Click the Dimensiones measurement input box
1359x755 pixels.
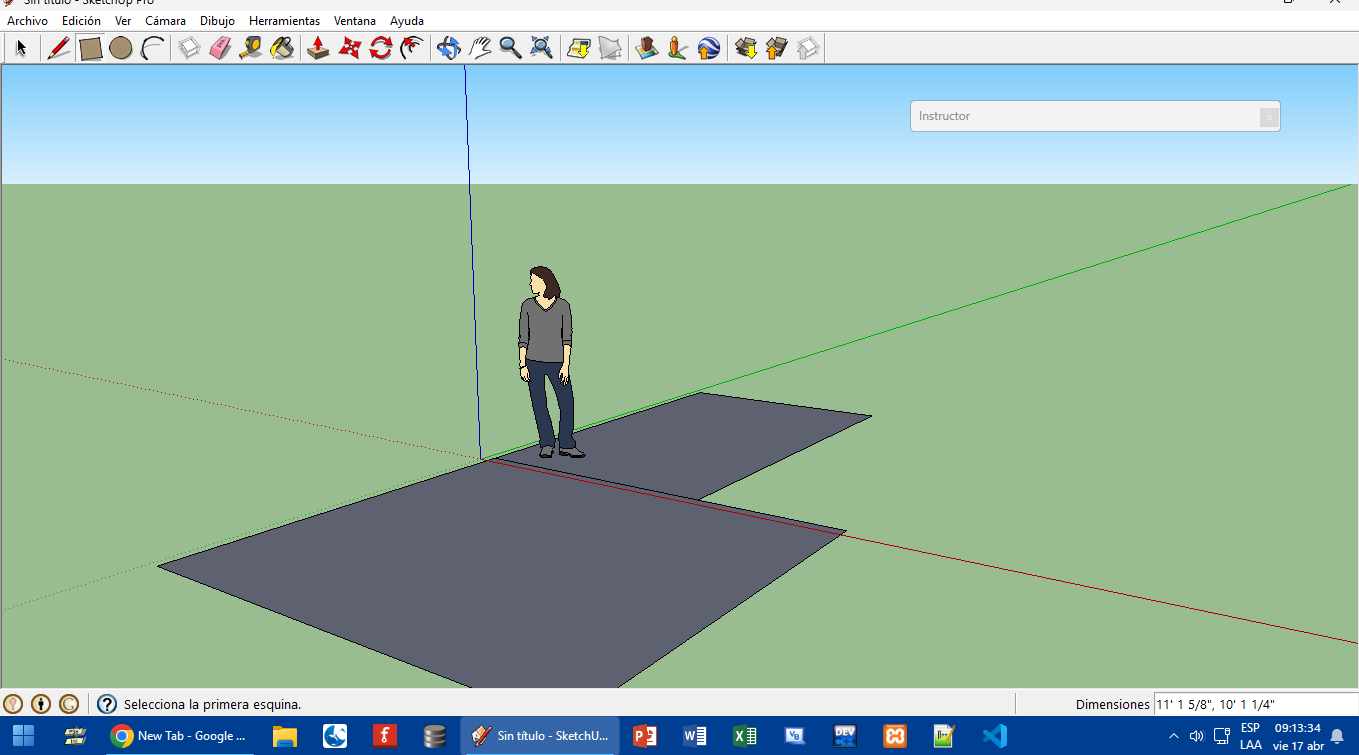click(x=1254, y=704)
